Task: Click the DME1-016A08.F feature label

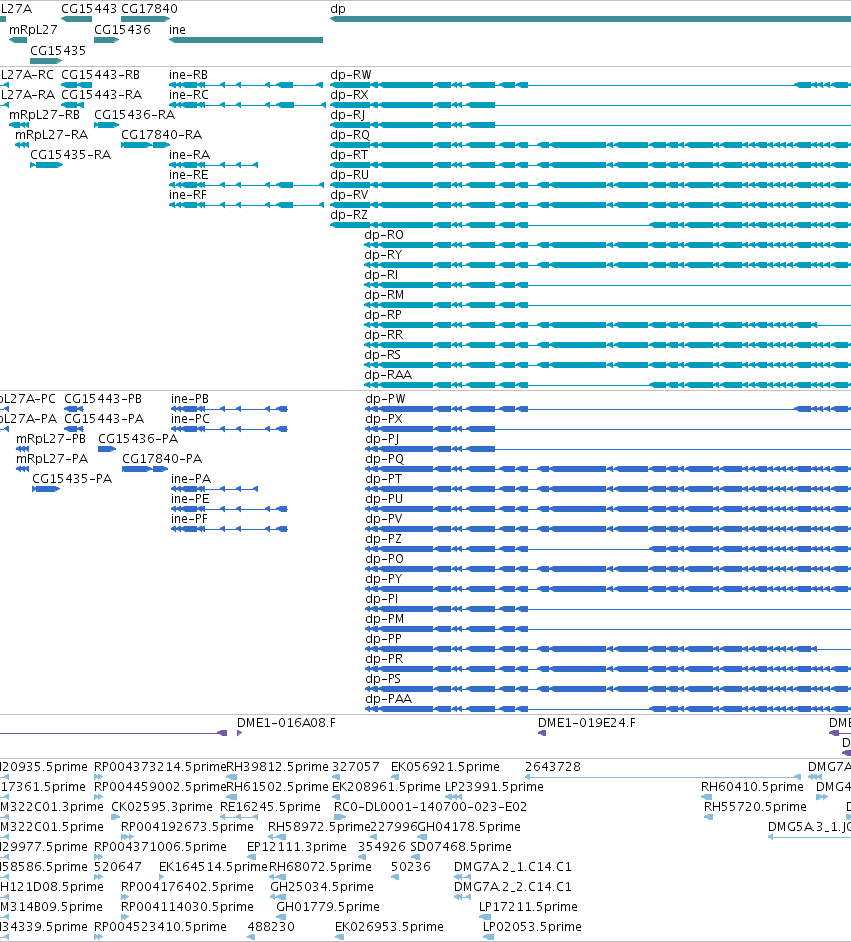Action: (286, 723)
